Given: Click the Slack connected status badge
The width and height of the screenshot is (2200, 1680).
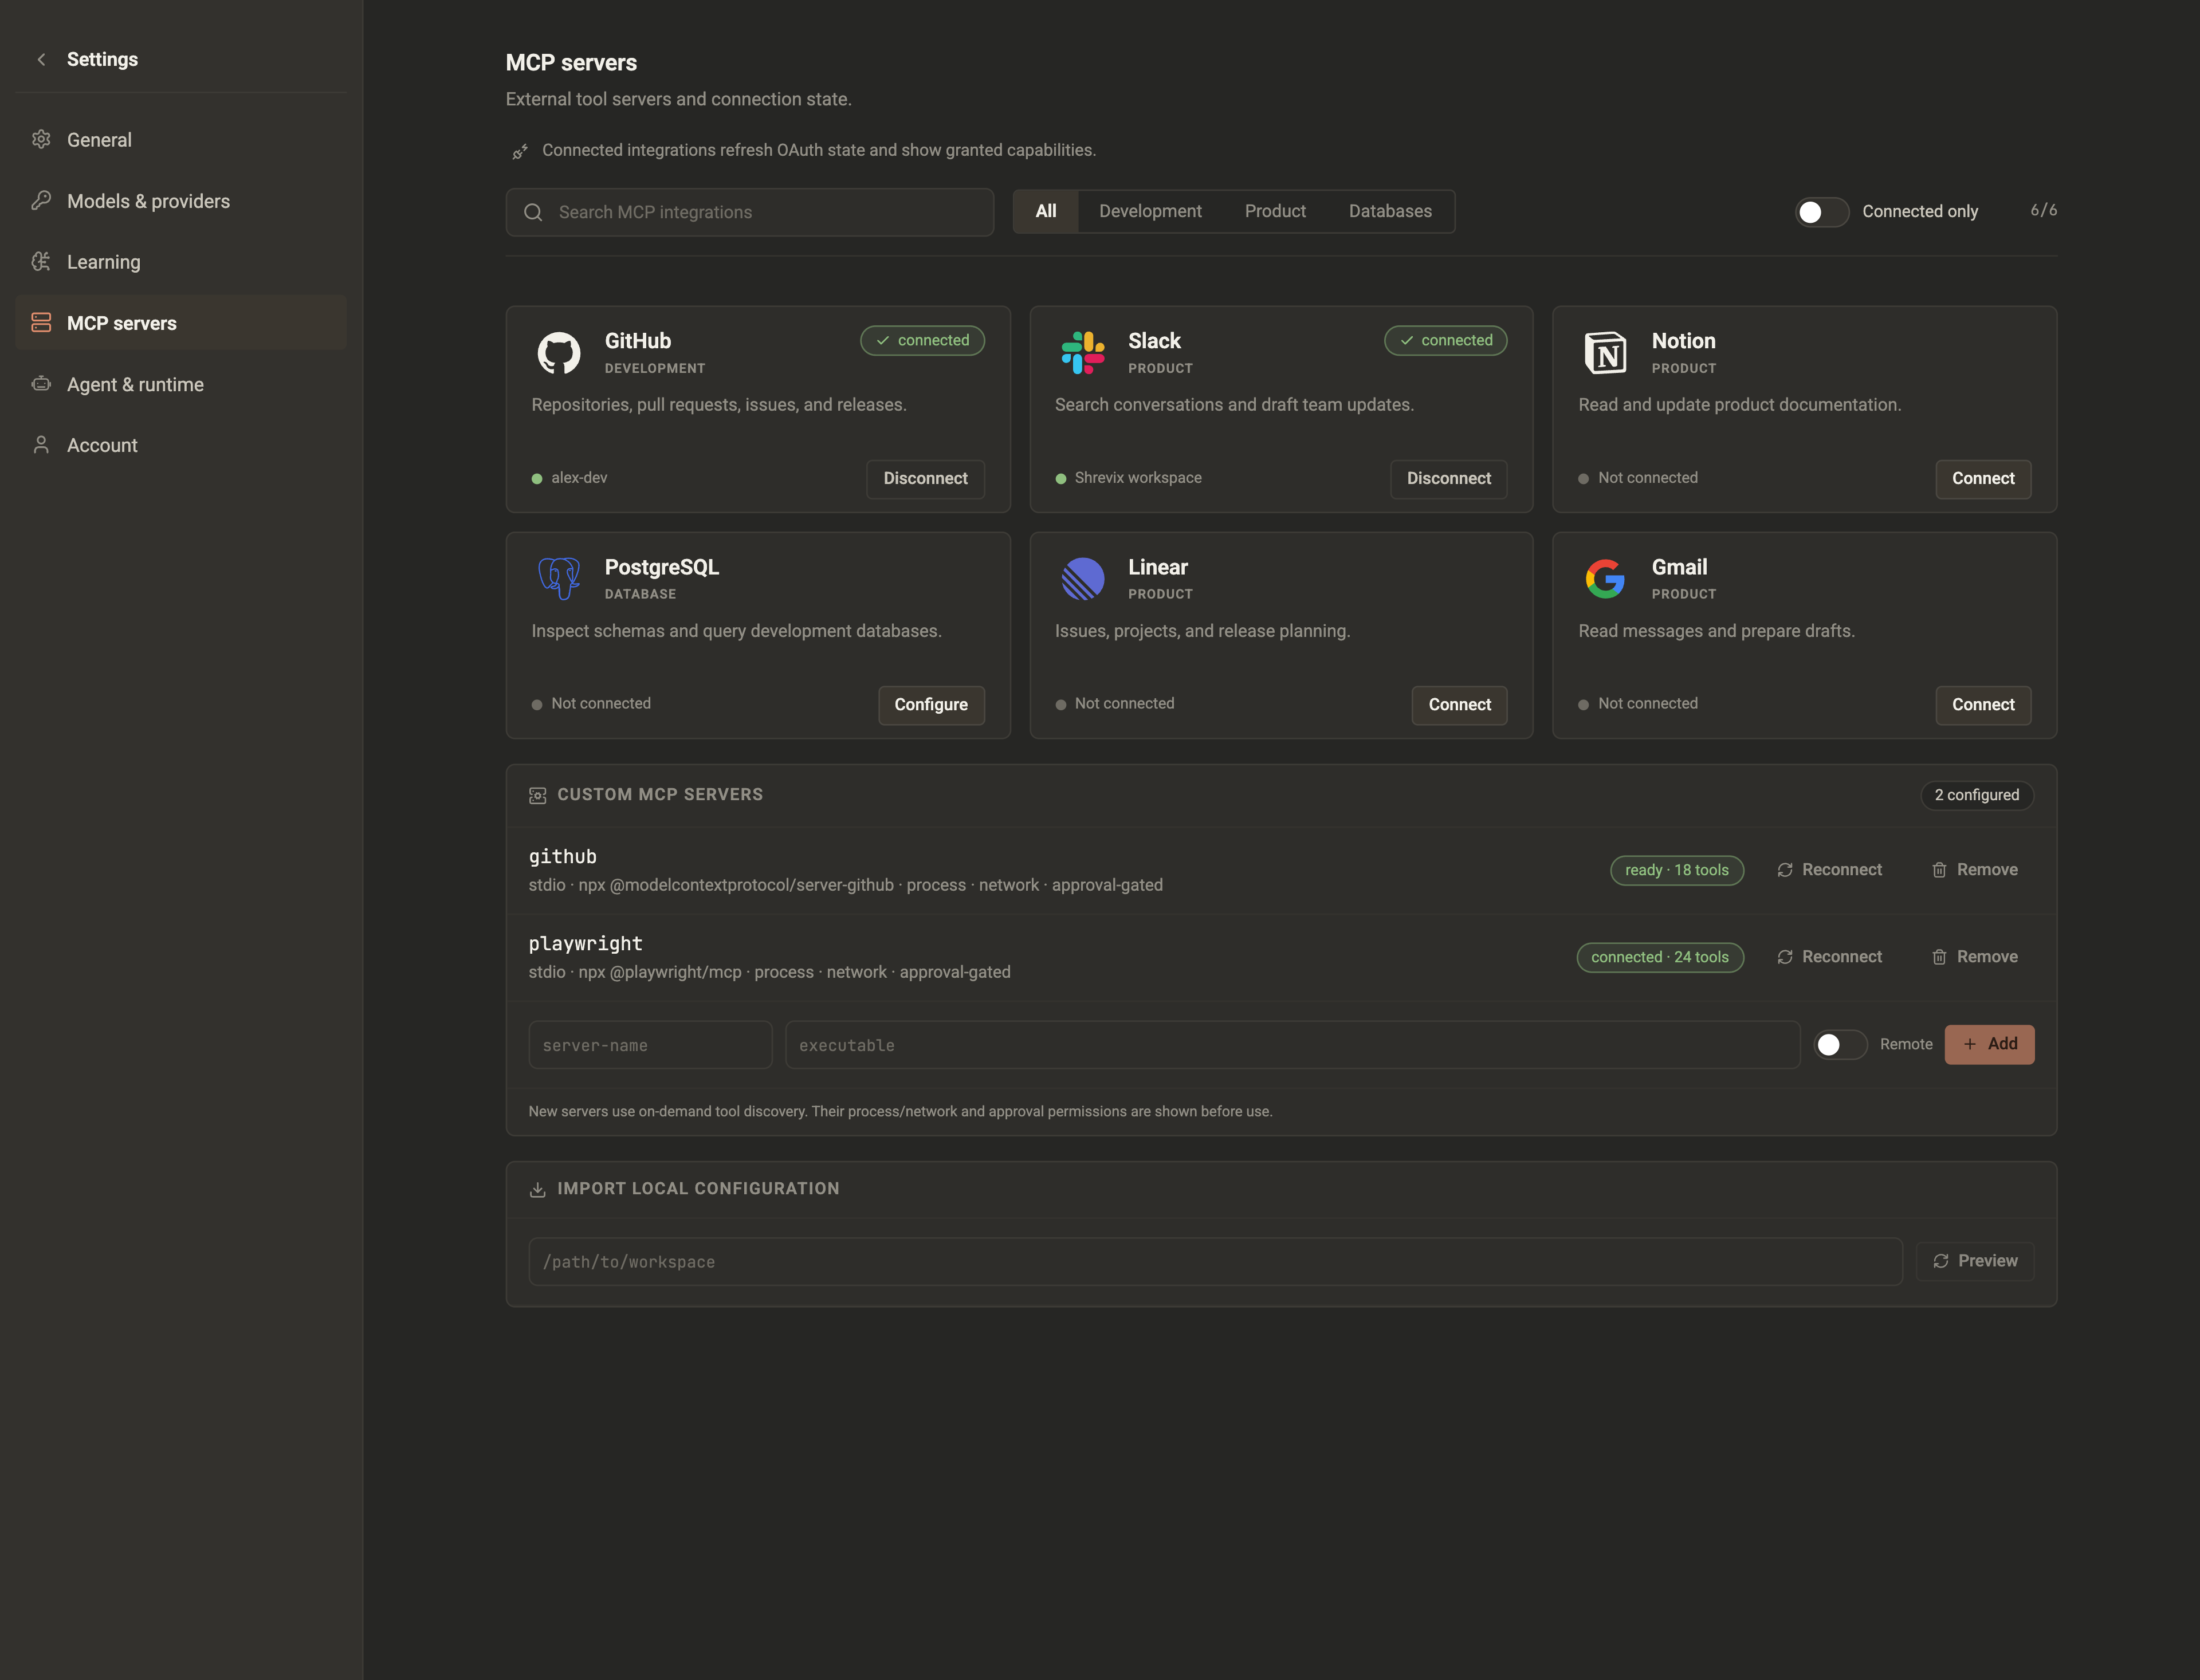Looking at the screenshot, I should (1445, 341).
